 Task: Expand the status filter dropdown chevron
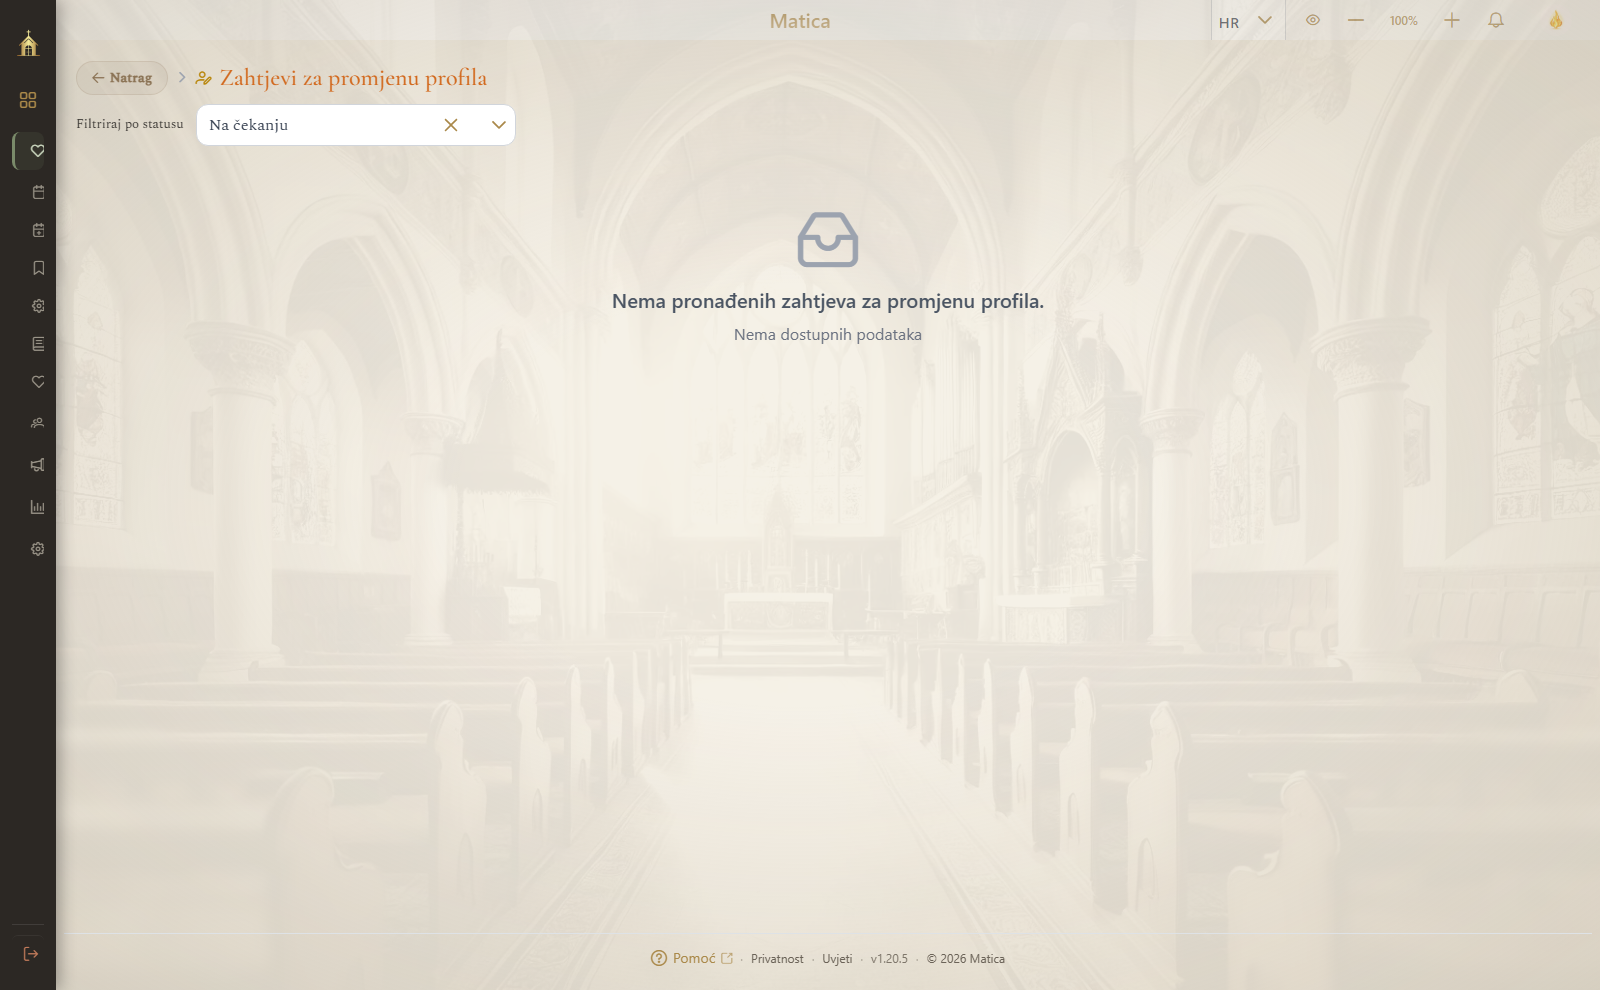(x=499, y=125)
